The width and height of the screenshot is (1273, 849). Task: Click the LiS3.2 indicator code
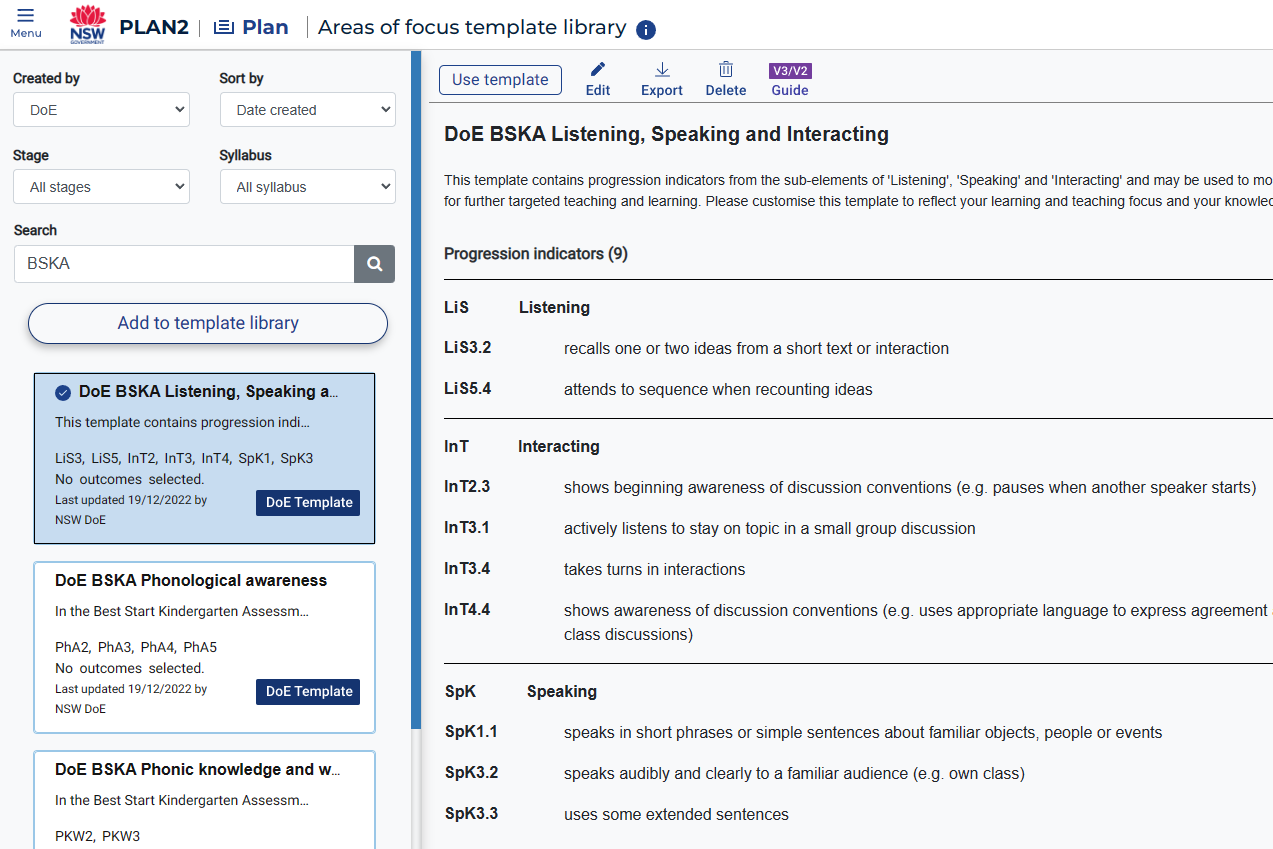(x=468, y=348)
